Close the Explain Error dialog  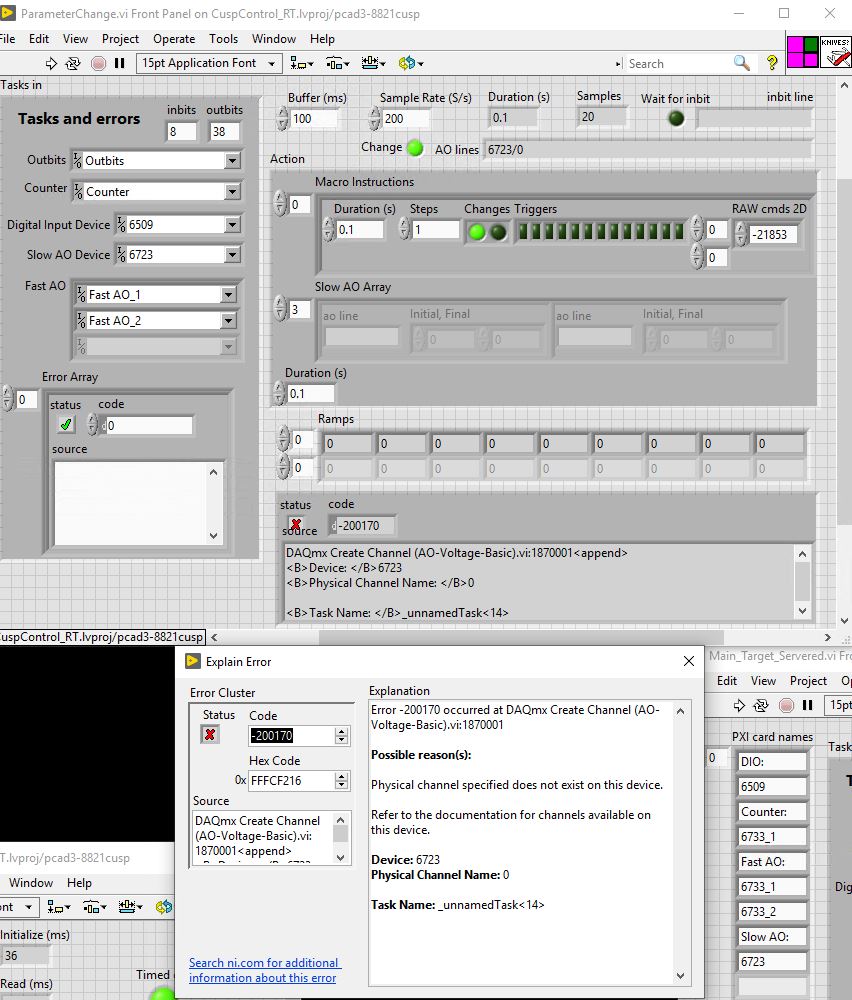point(688,661)
